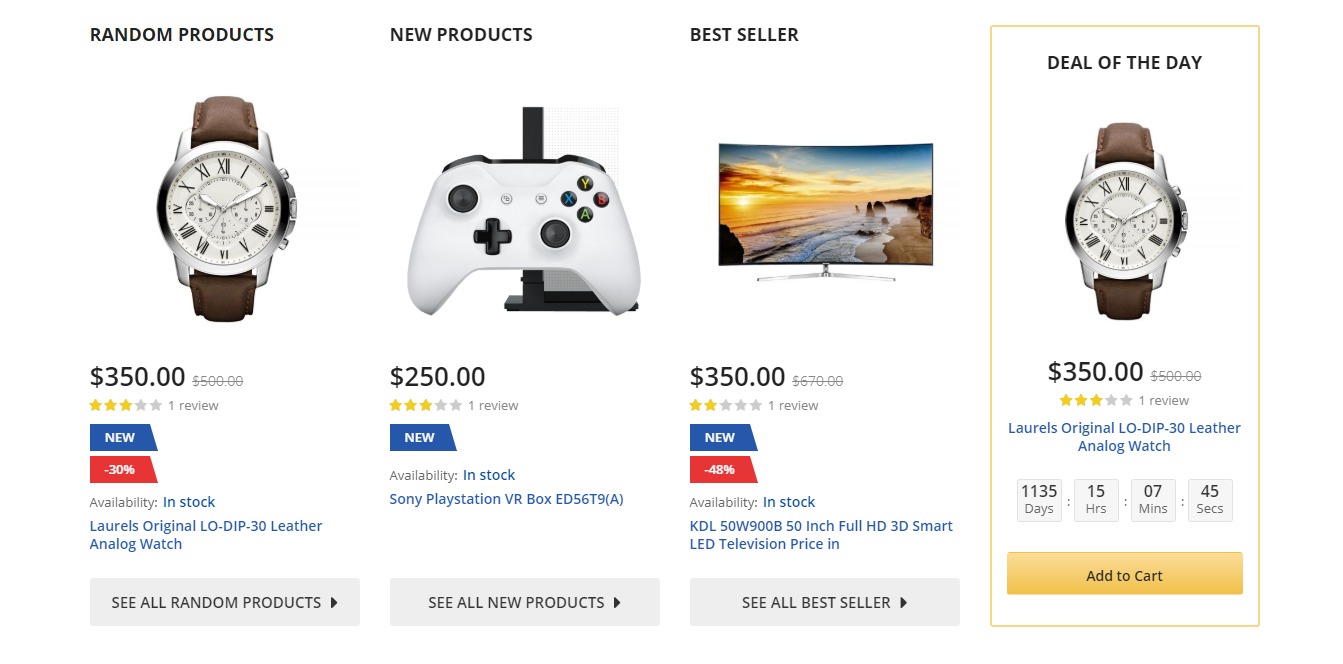Click the watch image under Random Products
The width and height of the screenshot is (1343, 664).
point(224,208)
